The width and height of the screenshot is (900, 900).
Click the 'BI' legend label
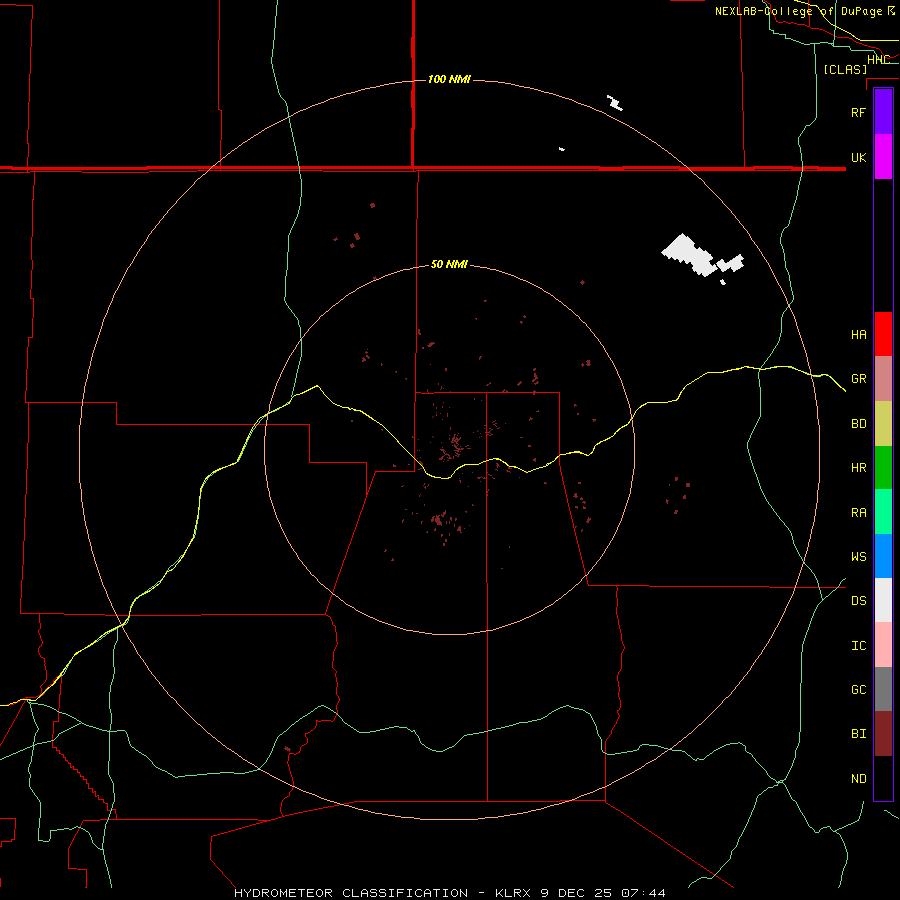pyautogui.click(x=859, y=734)
